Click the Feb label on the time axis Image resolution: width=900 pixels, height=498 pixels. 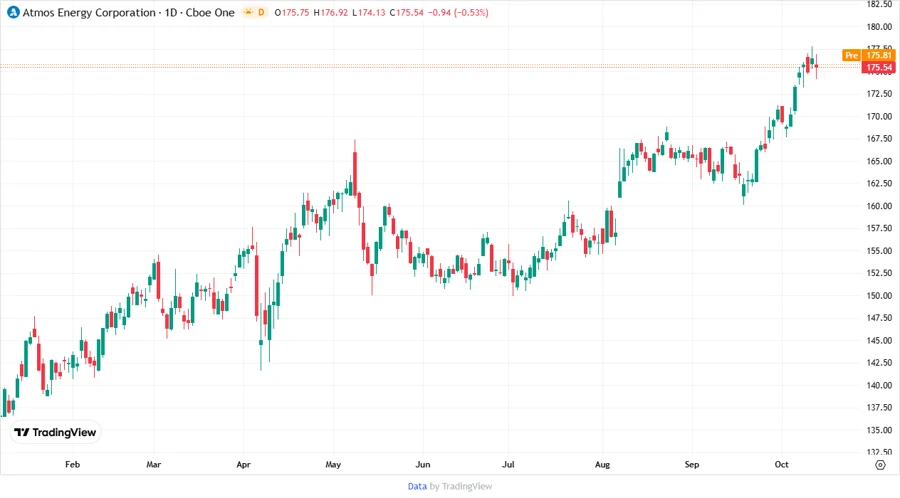[x=72, y=464]
